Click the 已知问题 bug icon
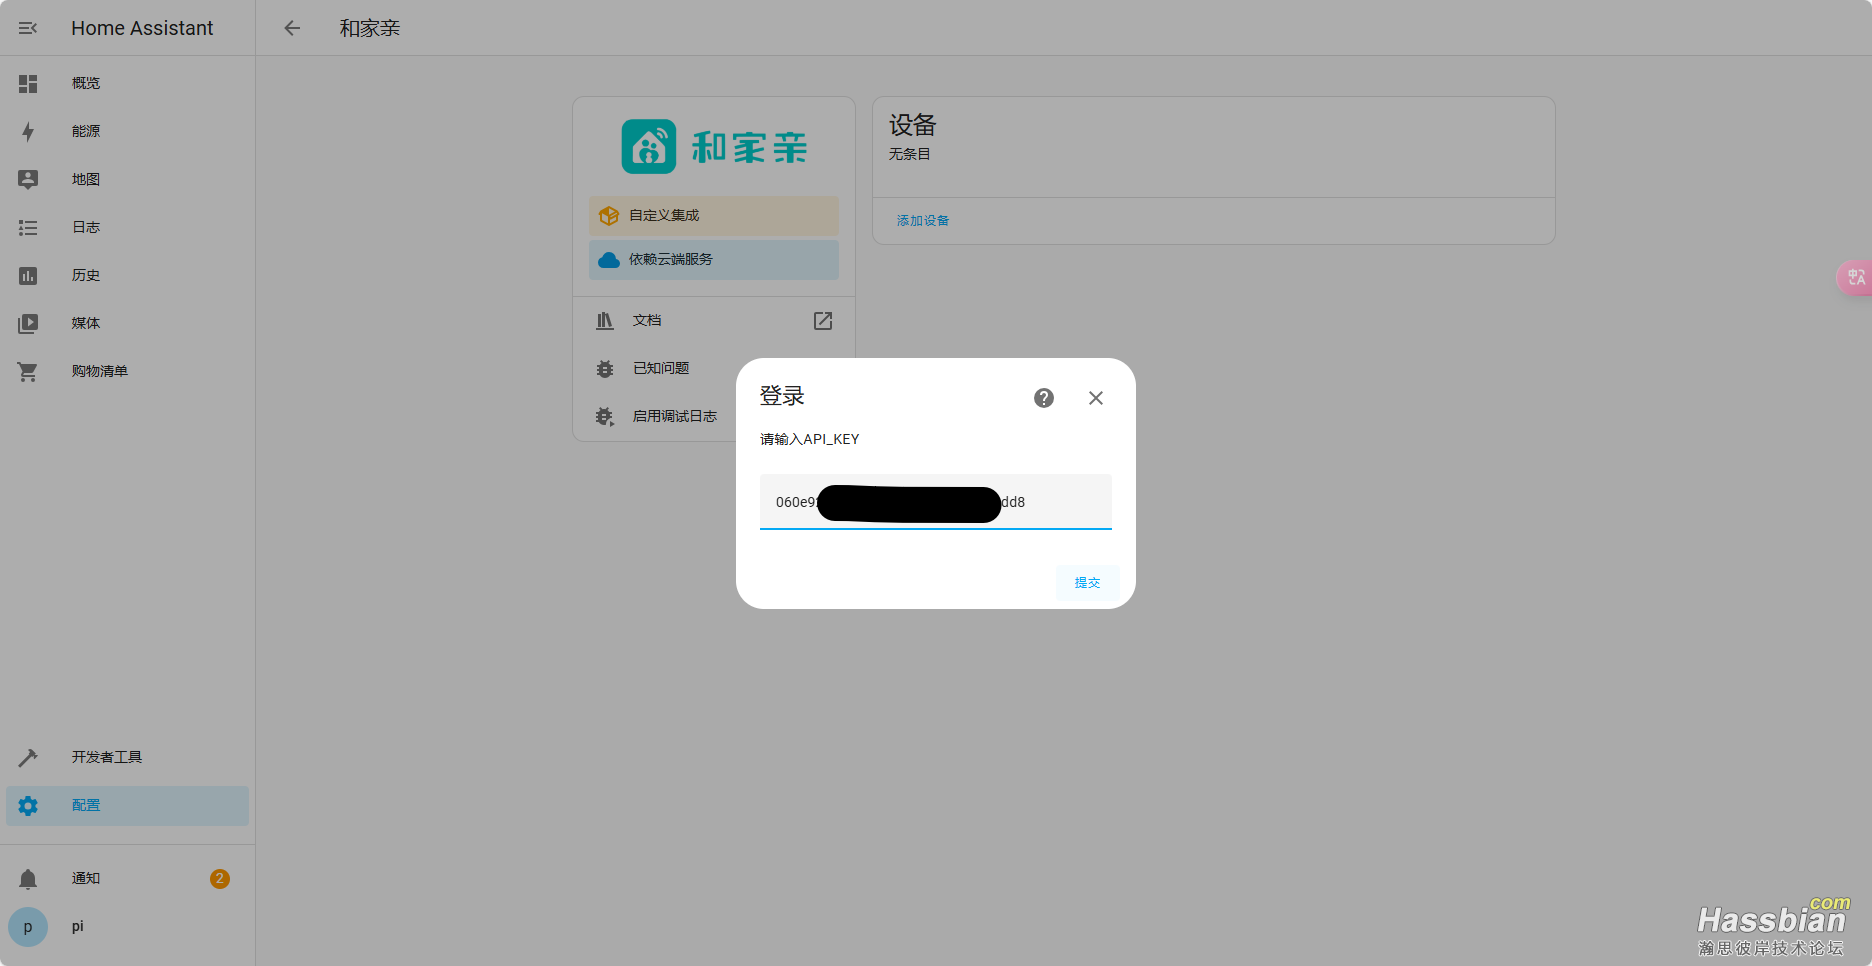Screen dimensions: 1872x966 [x=605, y=369]
